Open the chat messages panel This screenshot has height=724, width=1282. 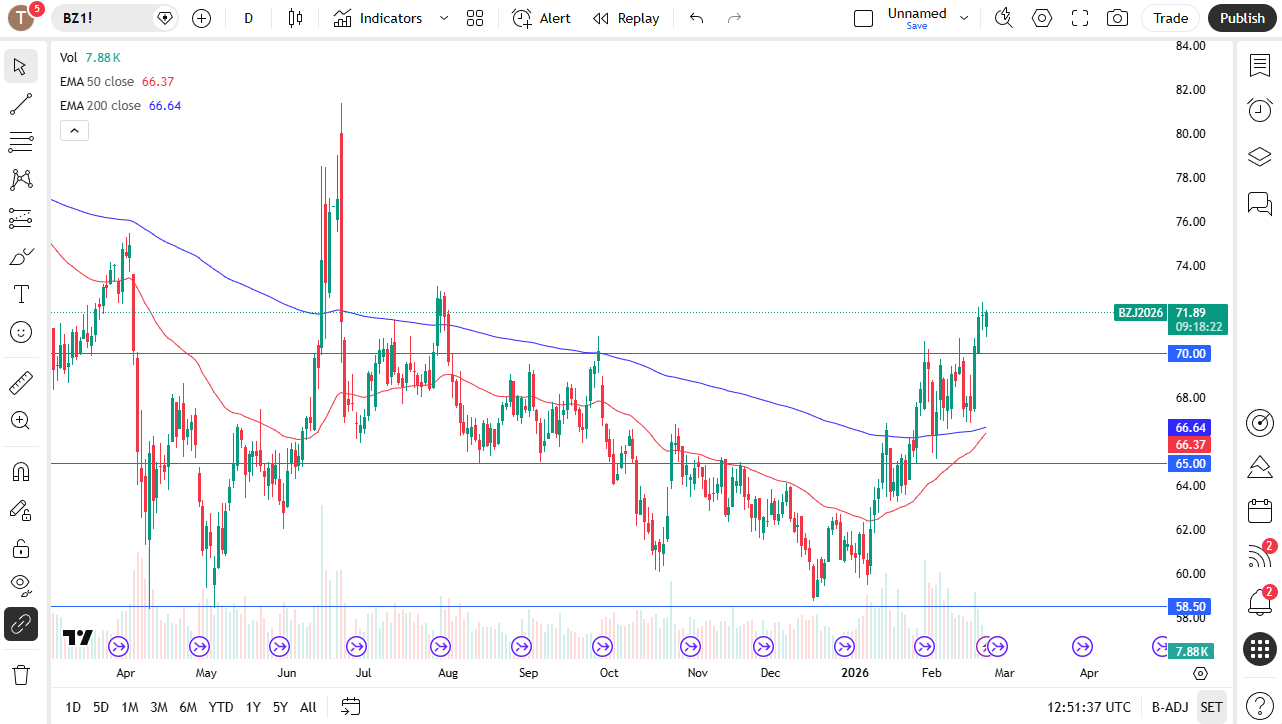point(1259,204)
